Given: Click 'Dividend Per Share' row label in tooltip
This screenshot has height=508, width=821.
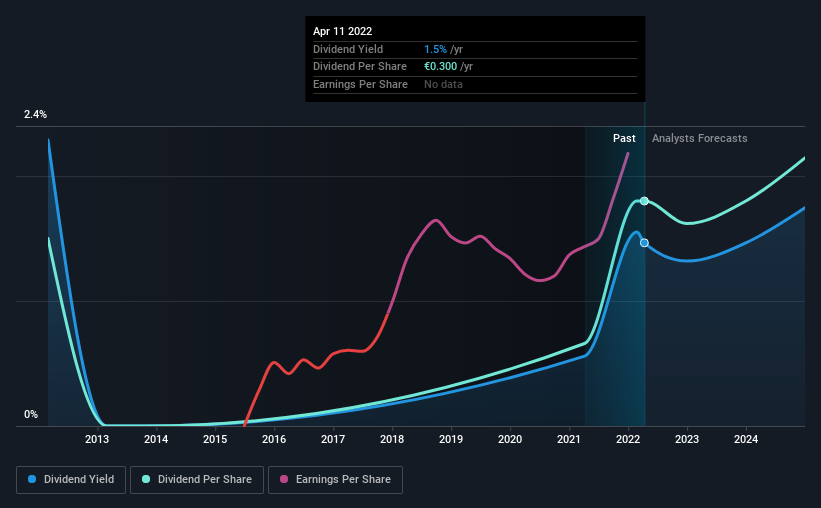Looking at the screenshot, I should coord(360,67).
